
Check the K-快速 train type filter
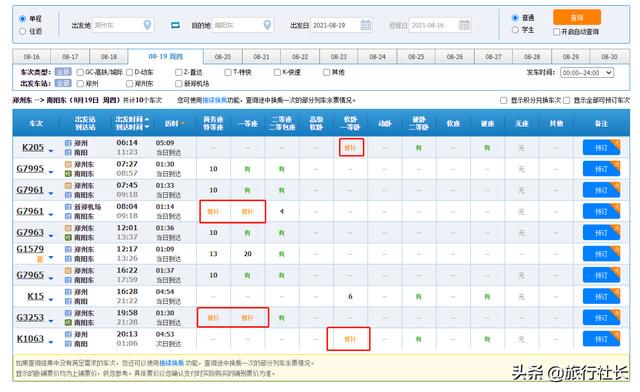tap(278, 72)
